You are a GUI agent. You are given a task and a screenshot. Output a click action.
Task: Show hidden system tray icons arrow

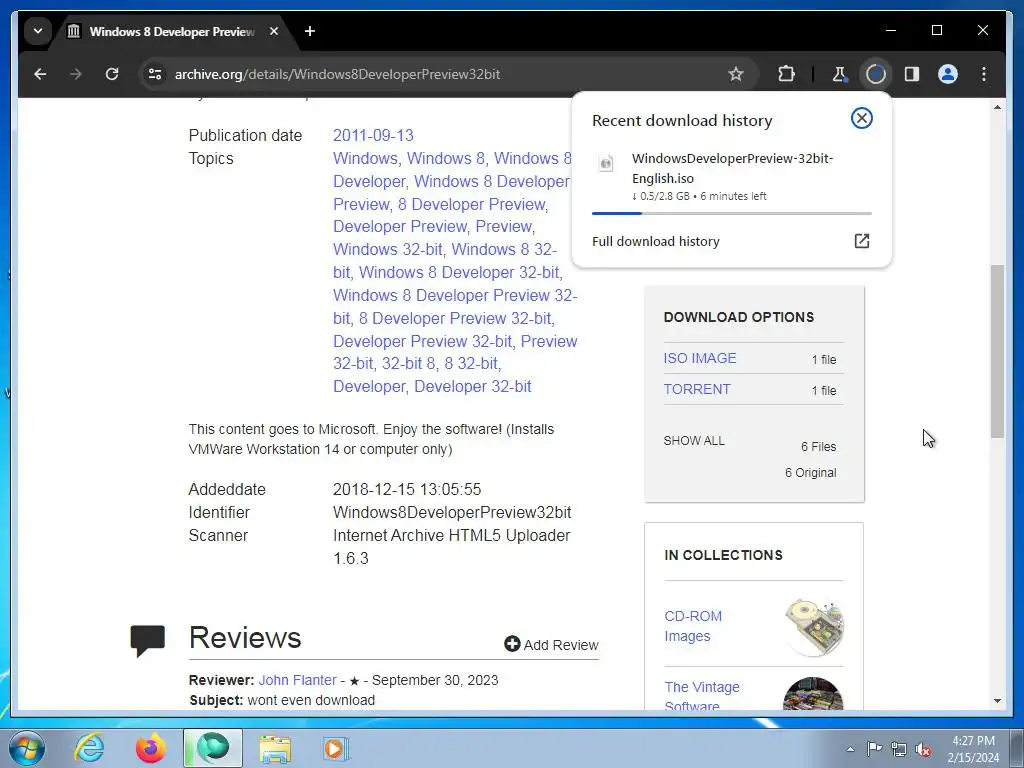click(x=850, y=749)
